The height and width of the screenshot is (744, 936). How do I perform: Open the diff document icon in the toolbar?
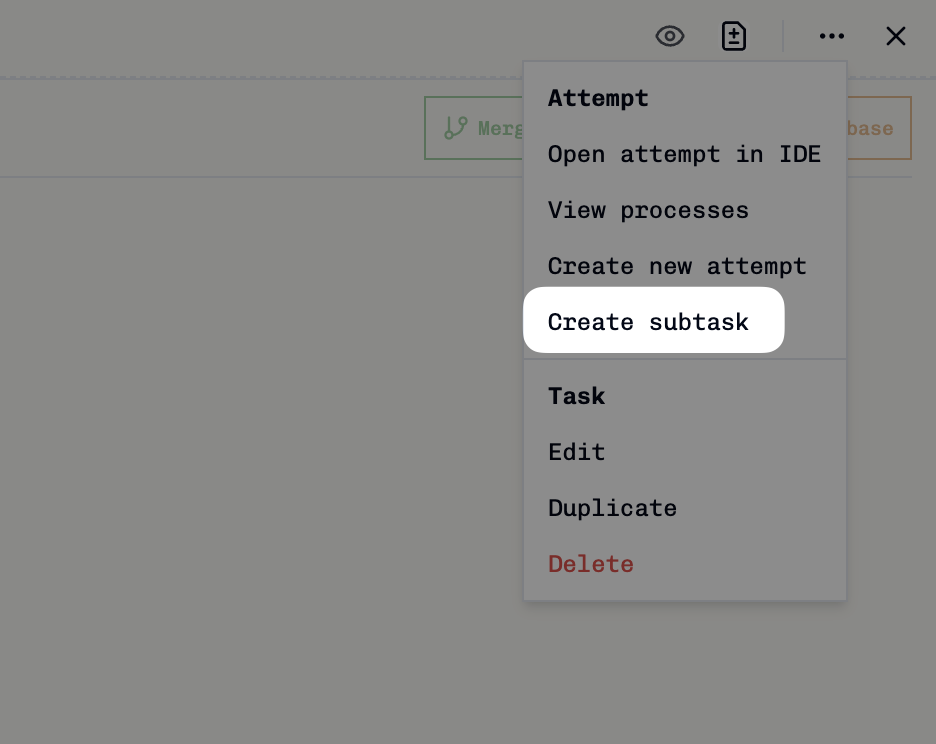(x=733, y=36)
